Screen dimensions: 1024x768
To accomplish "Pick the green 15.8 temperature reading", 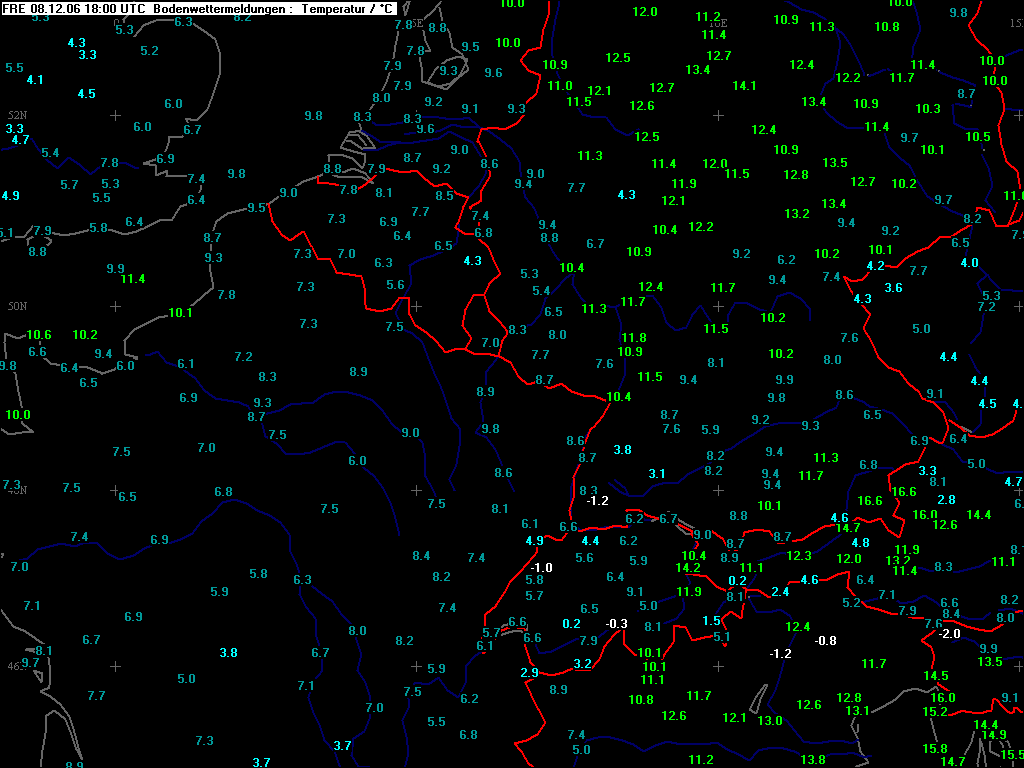I will 935,748.
